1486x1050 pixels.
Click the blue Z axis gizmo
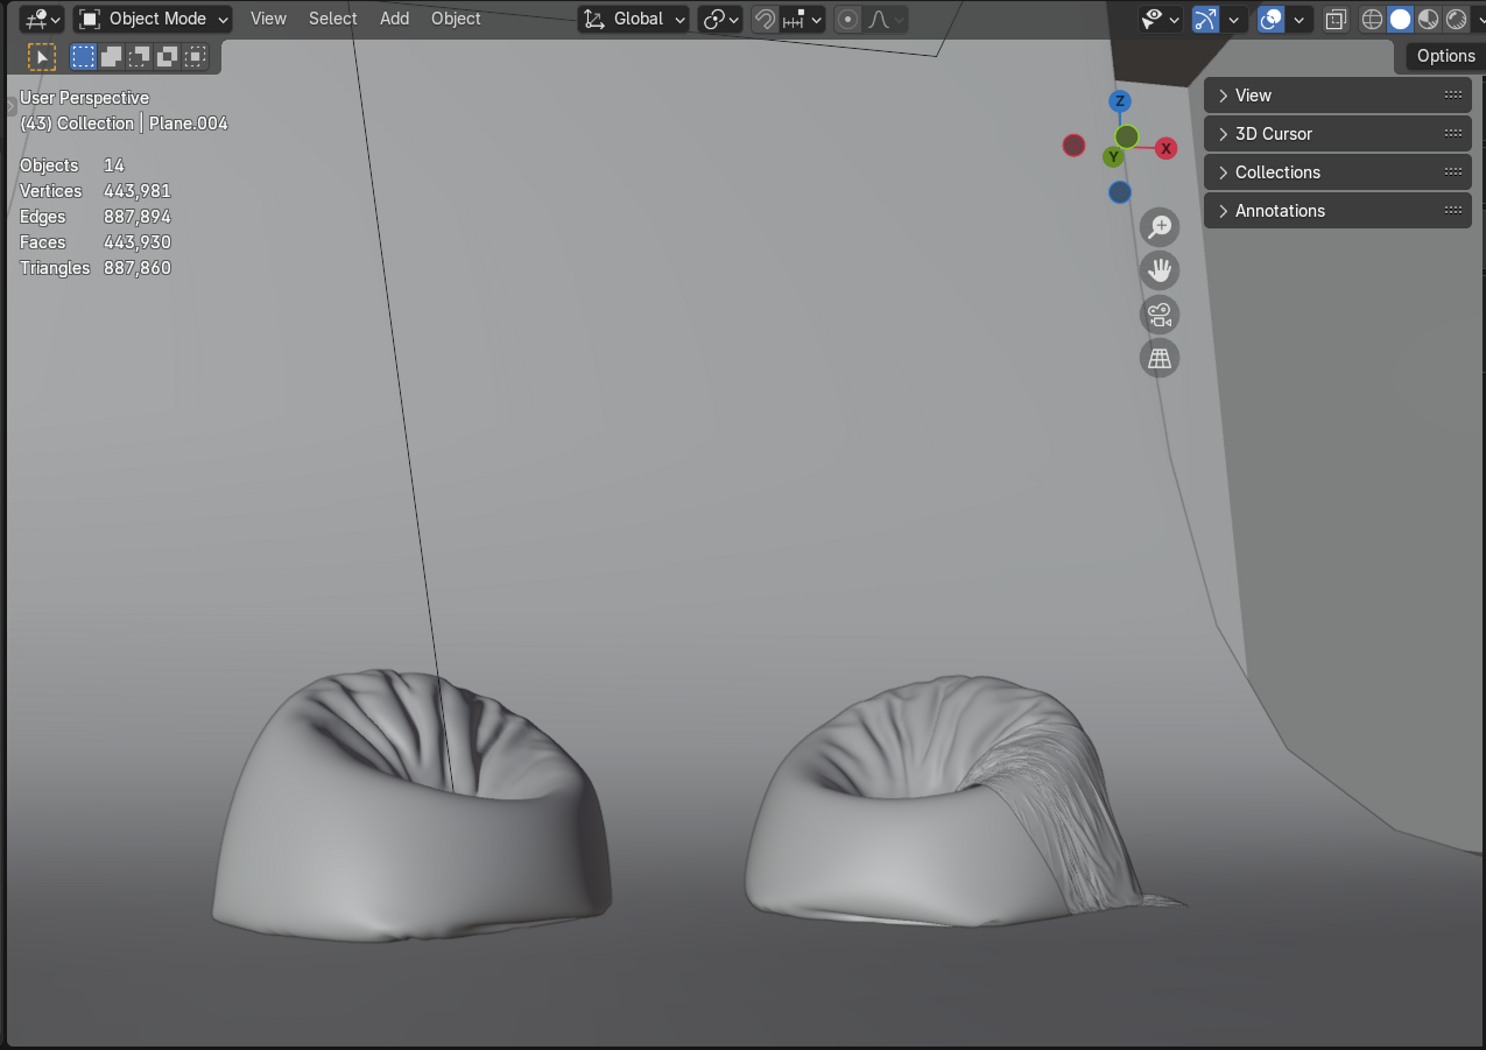point(1120,101)
